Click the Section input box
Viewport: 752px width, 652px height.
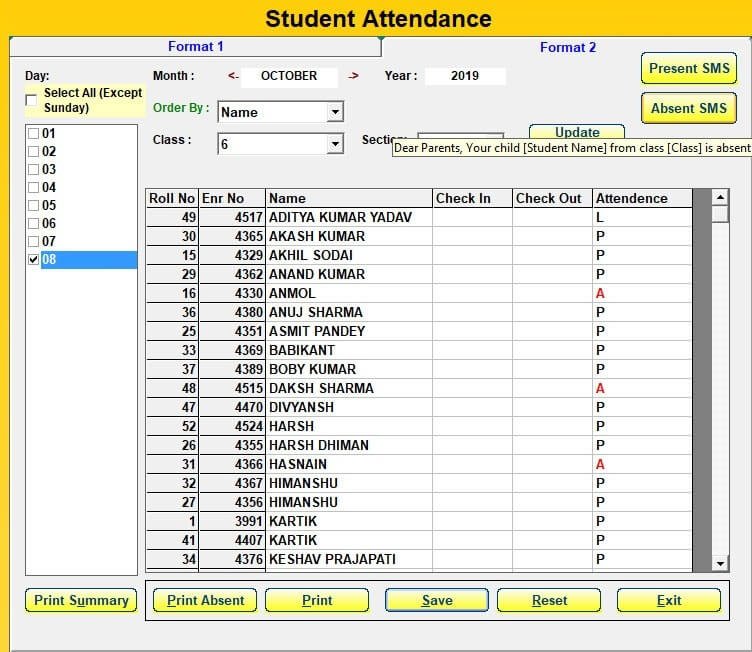pyautogui.click(x=460, y=137)
